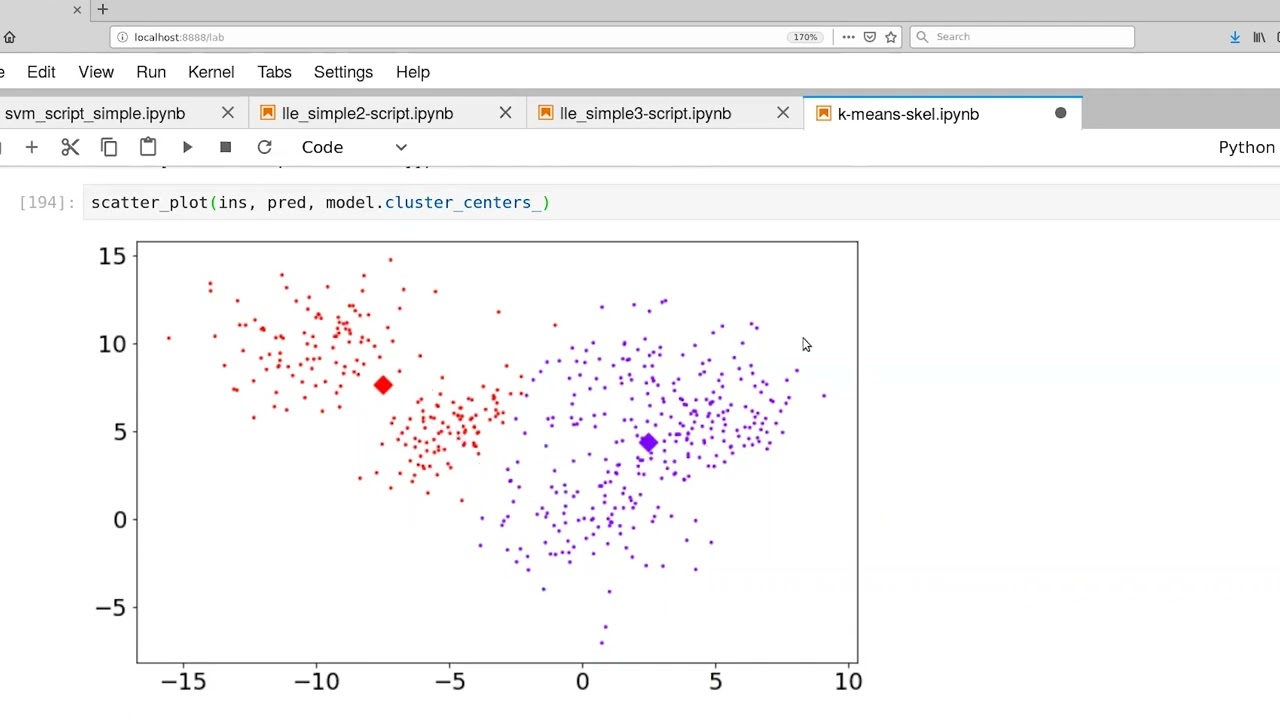The height and width of the screenshot is (720, 1280).
Task: Copy the selected cells
Action: [109, 147]
